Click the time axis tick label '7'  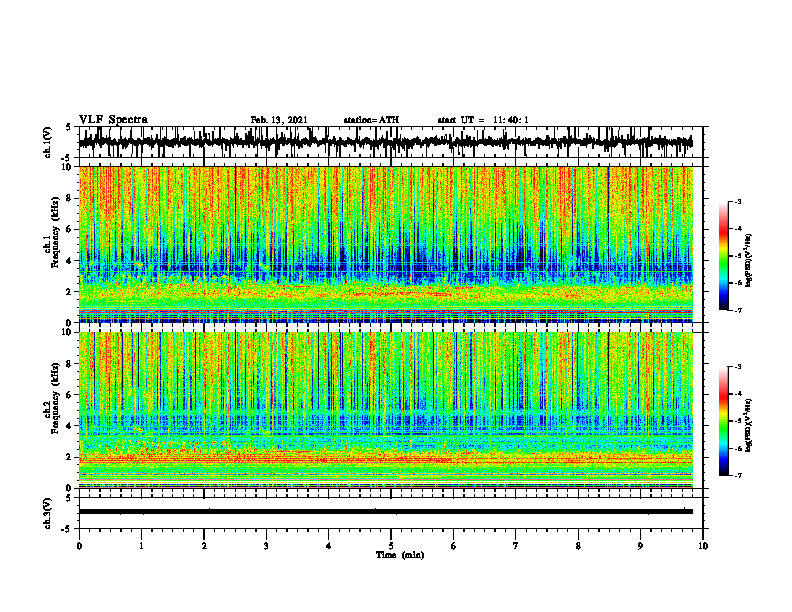(516, 546)
